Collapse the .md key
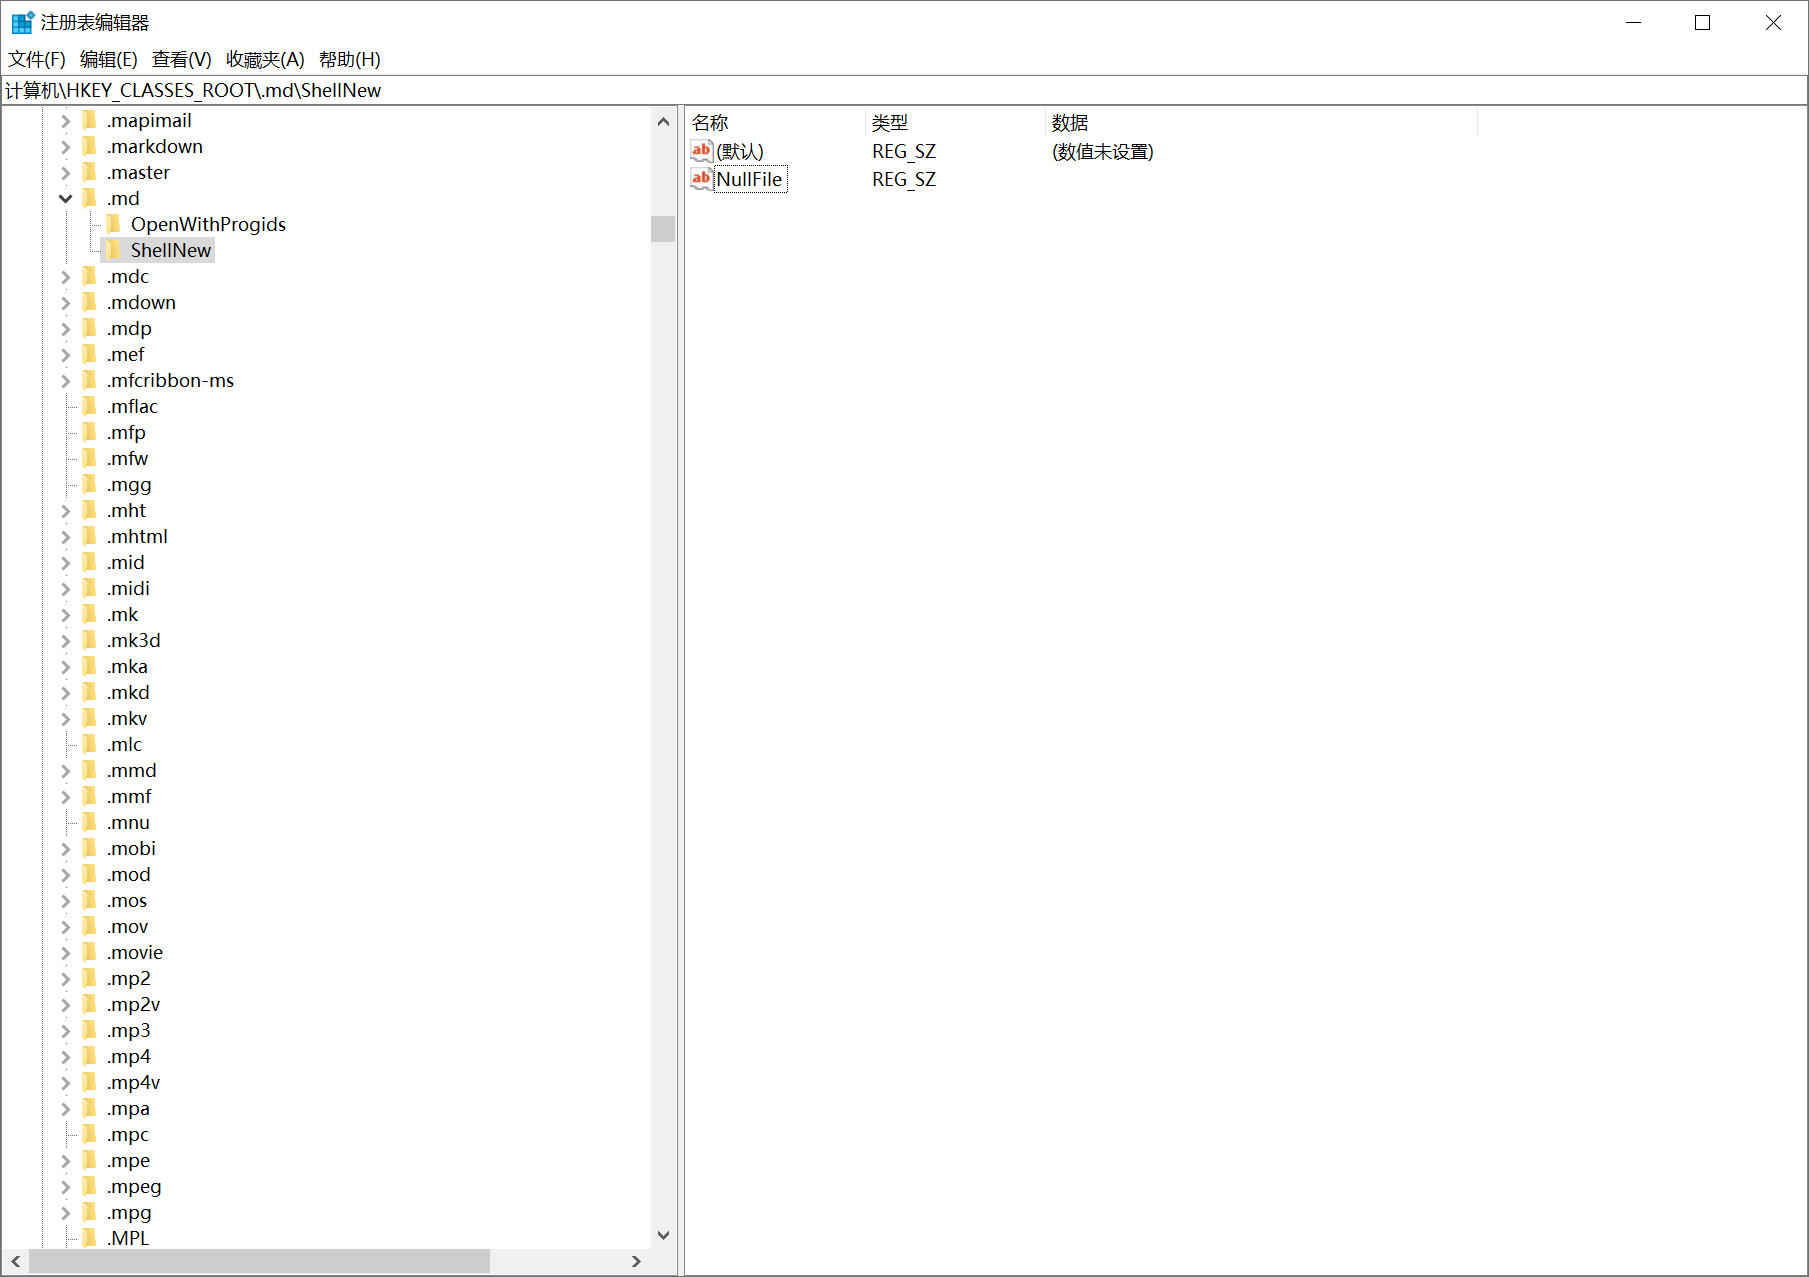Viewport: 1809px width, 1277px height. coord(65,198)
